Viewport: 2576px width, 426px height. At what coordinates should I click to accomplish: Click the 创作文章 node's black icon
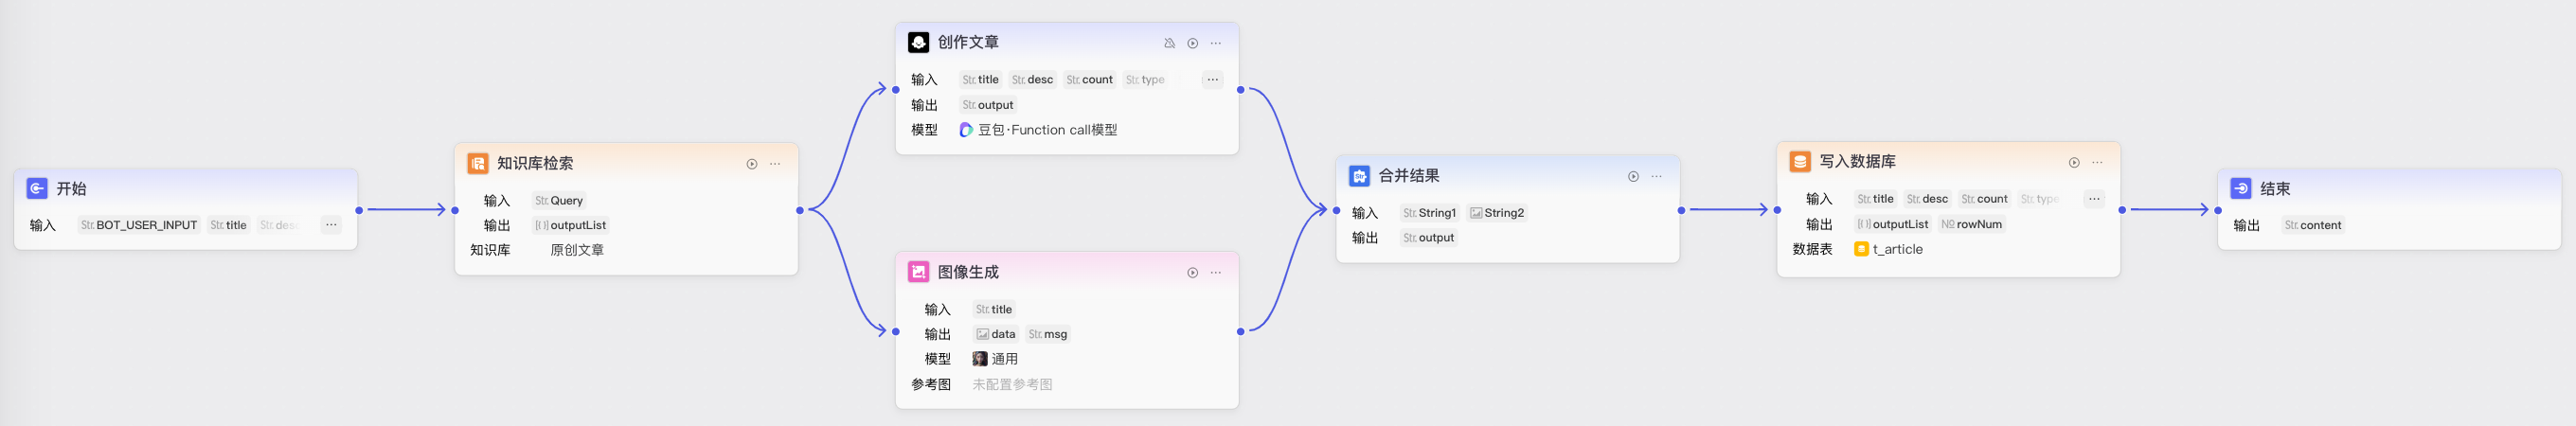pyautogui.click(x=918, y=42)
